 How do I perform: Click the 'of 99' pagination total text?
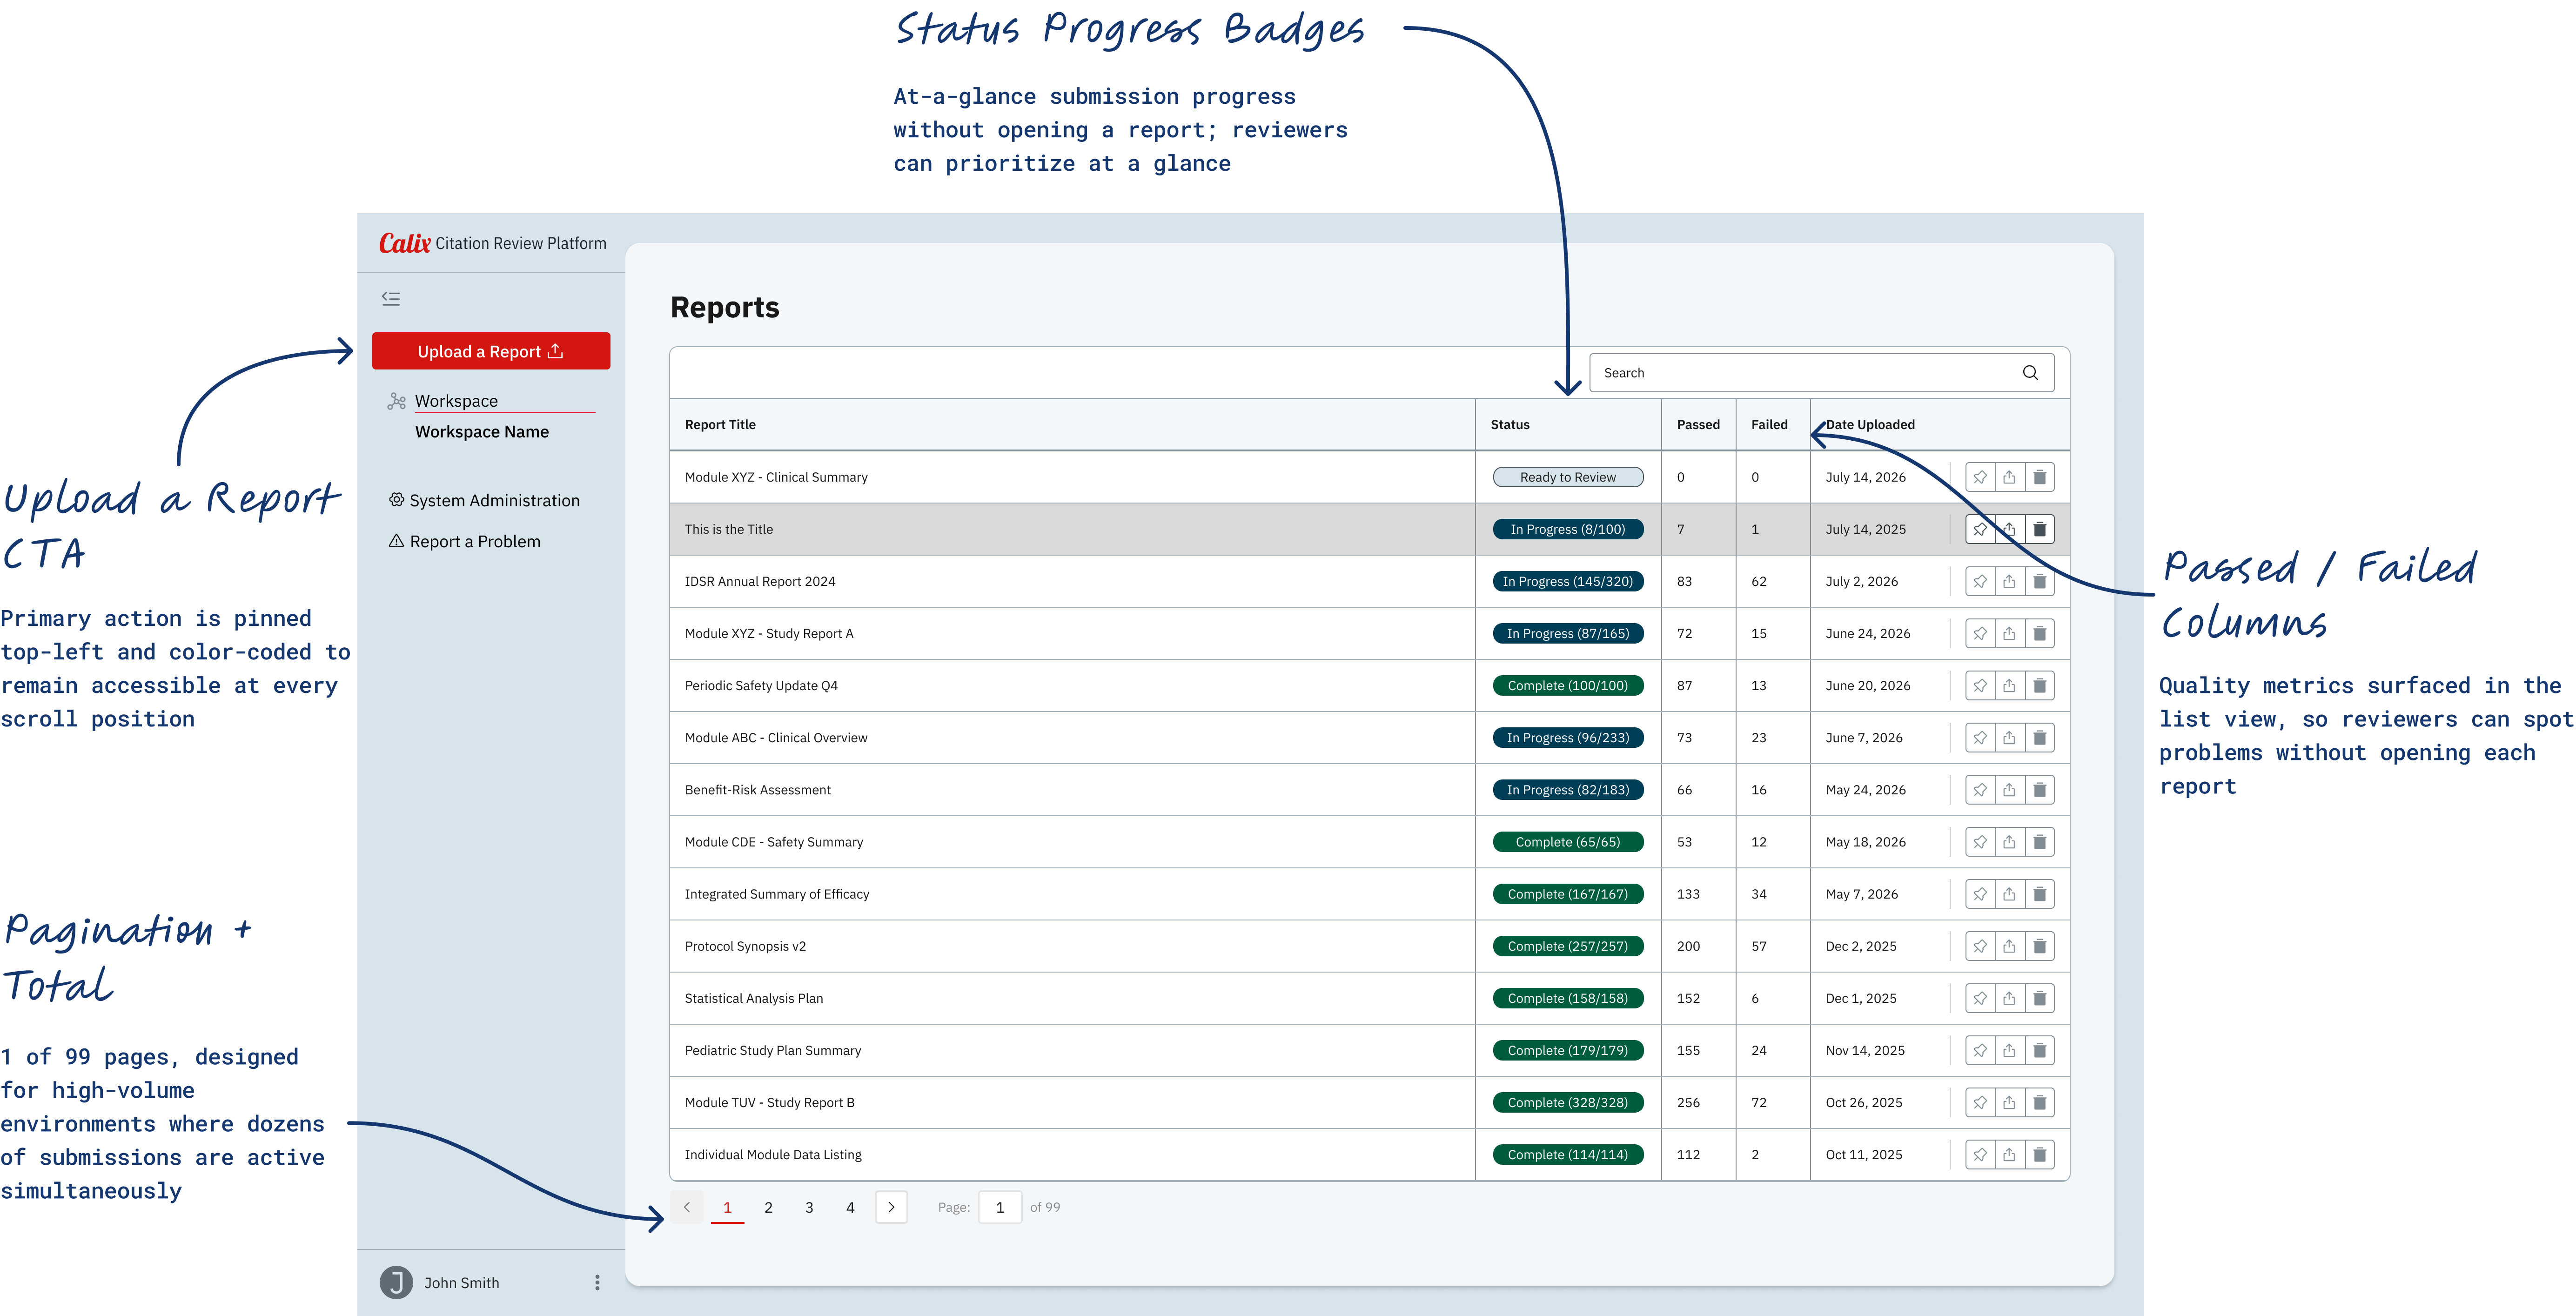pos(1045,1207)
